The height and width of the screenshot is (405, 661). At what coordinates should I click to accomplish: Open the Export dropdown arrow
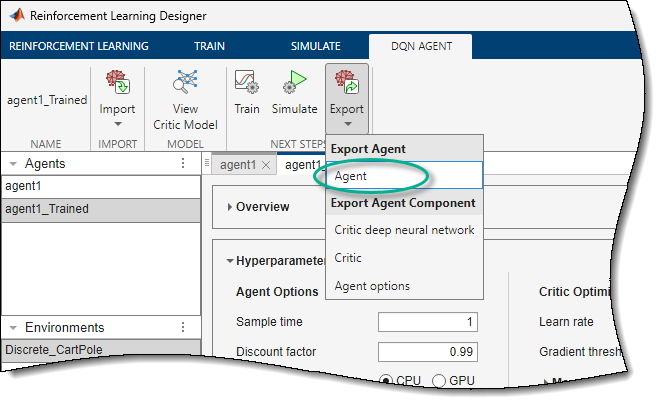click(348, 124)
